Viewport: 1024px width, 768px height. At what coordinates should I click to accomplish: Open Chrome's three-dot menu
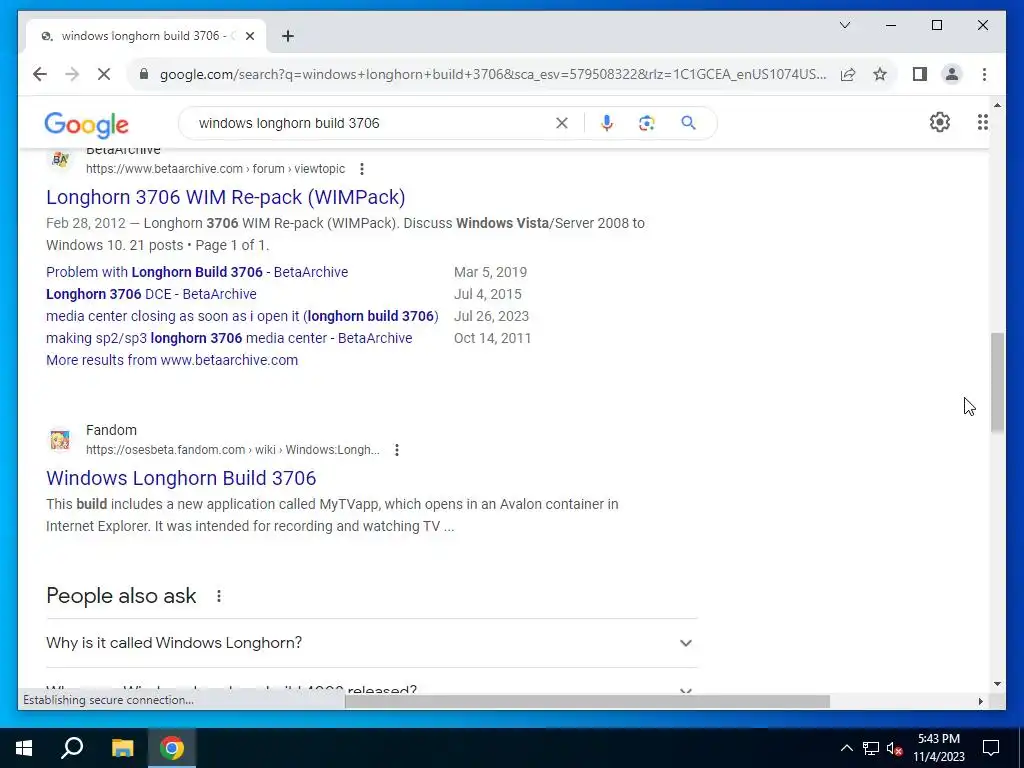pos(984,74)
